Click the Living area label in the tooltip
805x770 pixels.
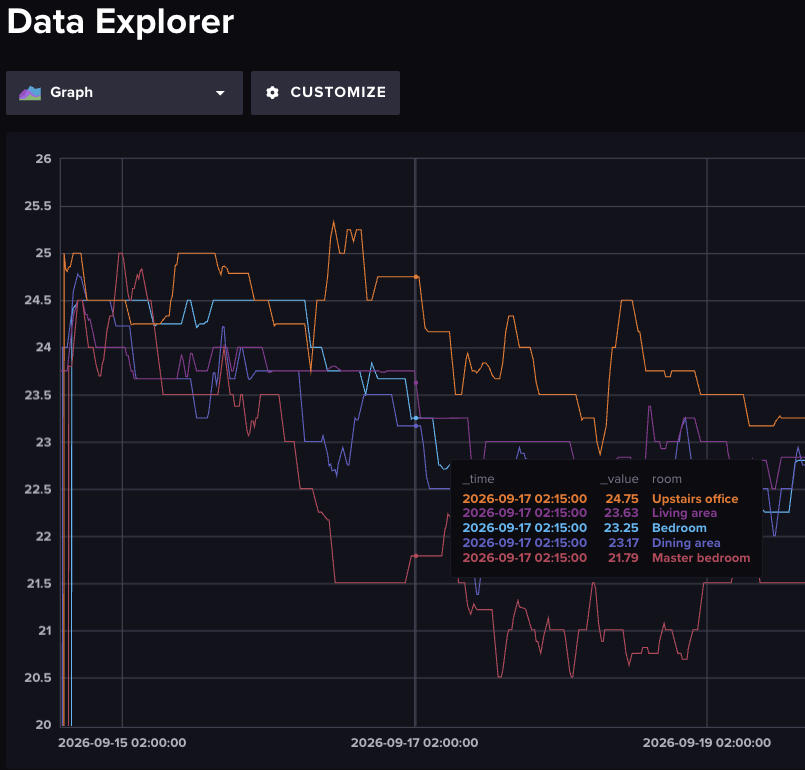click(x=684, y=513)
